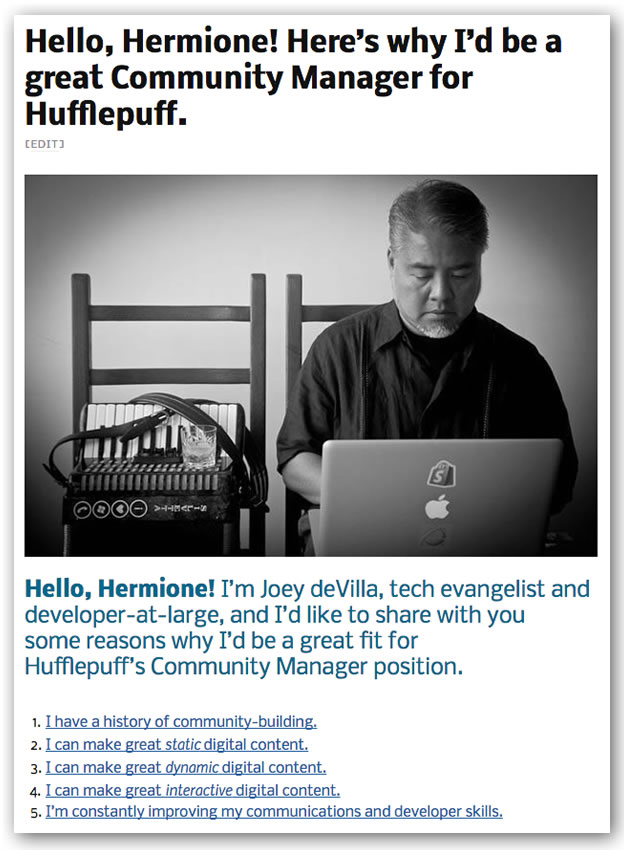
Task: Click the Windows logo icon on the accordion
Action: coord(101,510)
